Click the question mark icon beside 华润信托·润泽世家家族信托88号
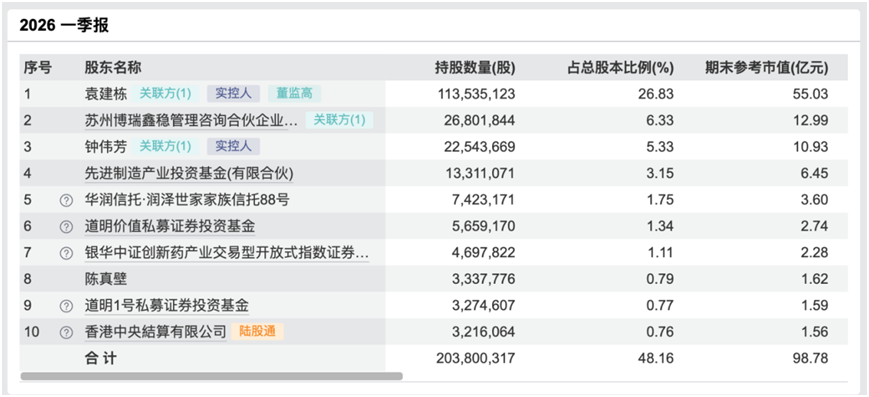Screen dimensions: 869x397 tap(66, 201)
